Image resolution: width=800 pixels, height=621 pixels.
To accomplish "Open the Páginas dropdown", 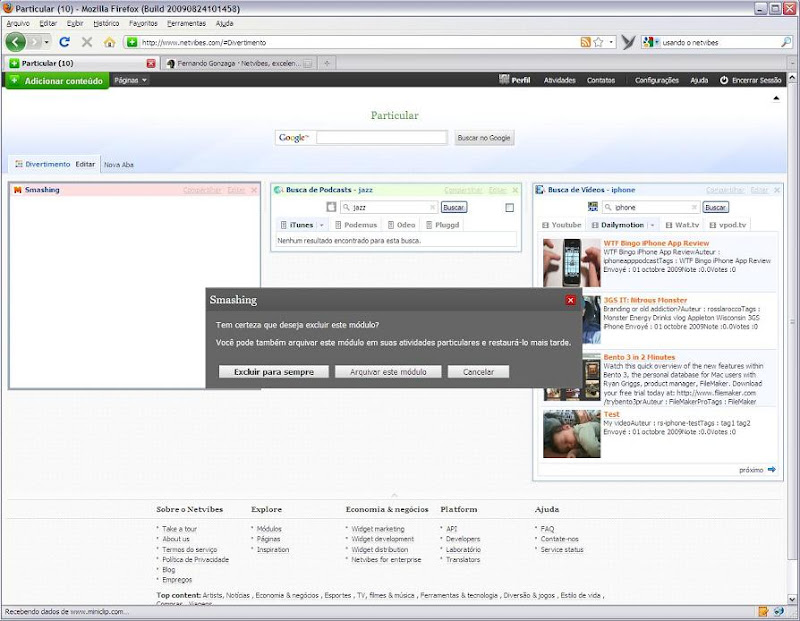I will coord(131,80).
